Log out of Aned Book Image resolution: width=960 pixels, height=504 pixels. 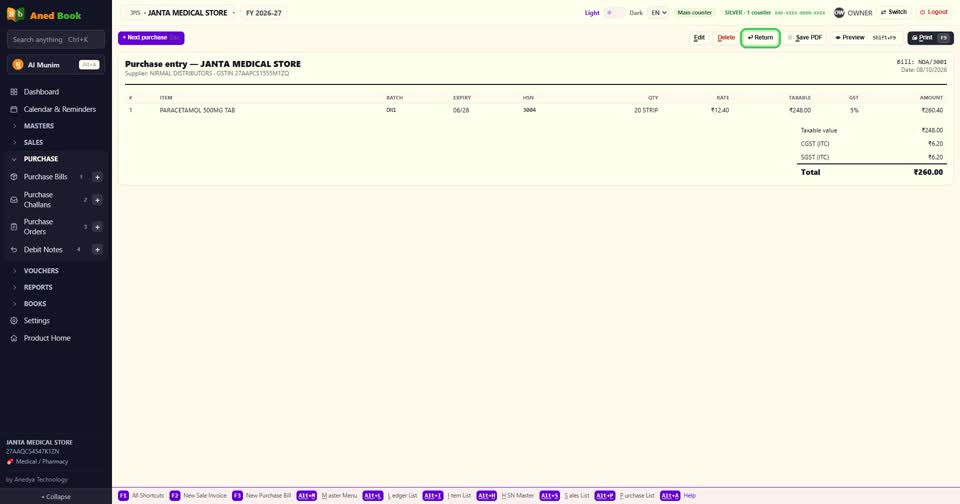934,12
